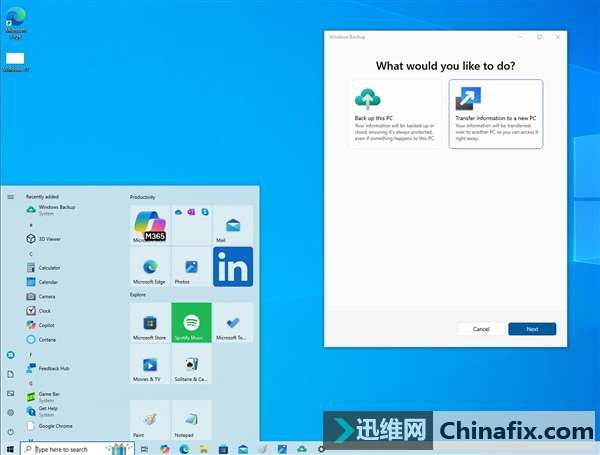Expand Start menu hamburger navigation
Viewport: 600px width, 455px height.
pos(11,197)
